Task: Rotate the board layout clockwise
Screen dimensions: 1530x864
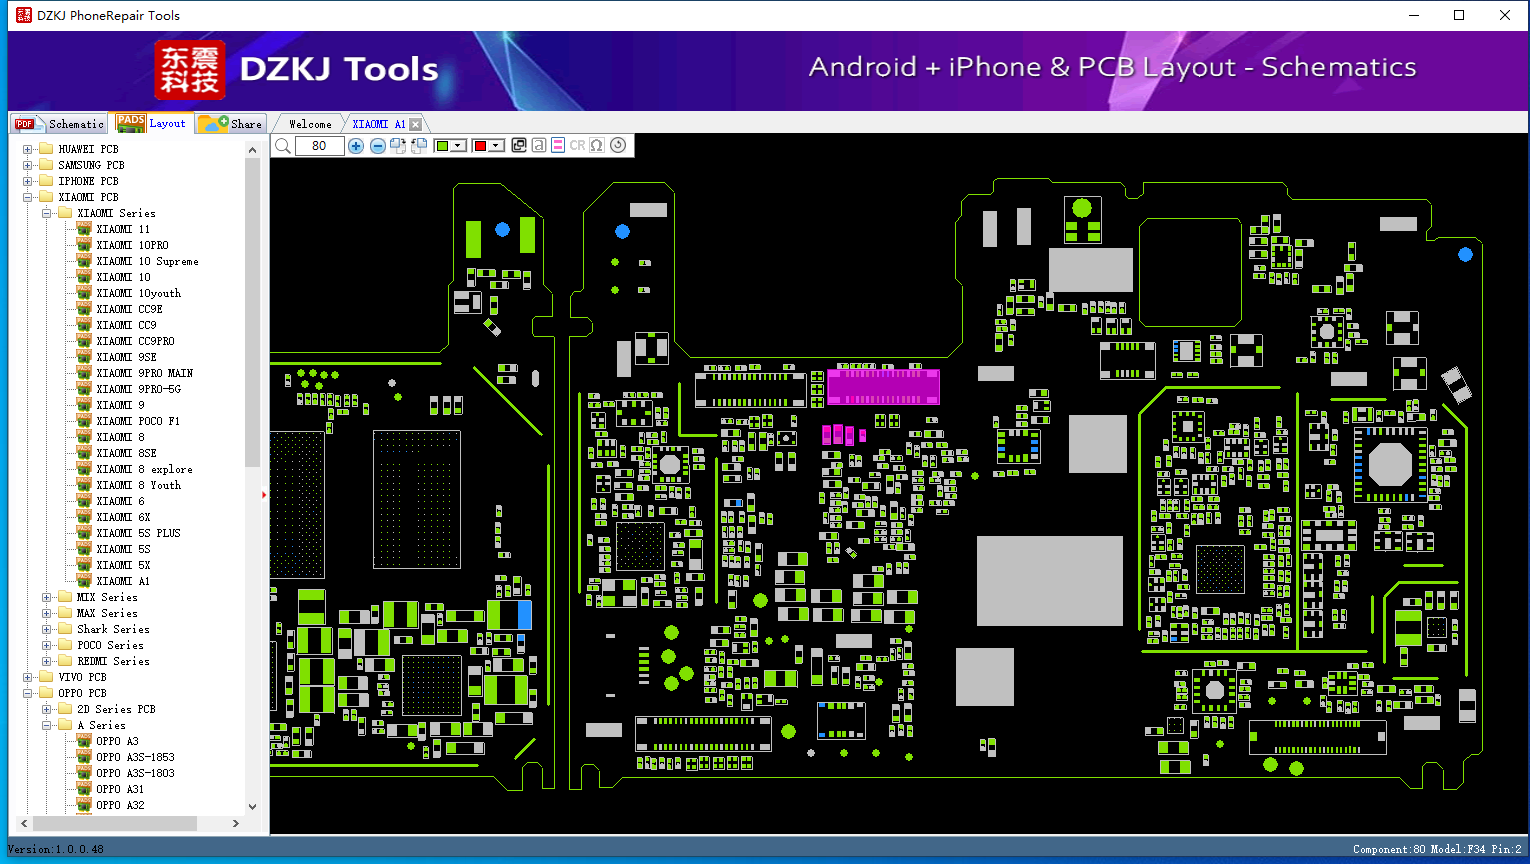Action: click(398, 146)
